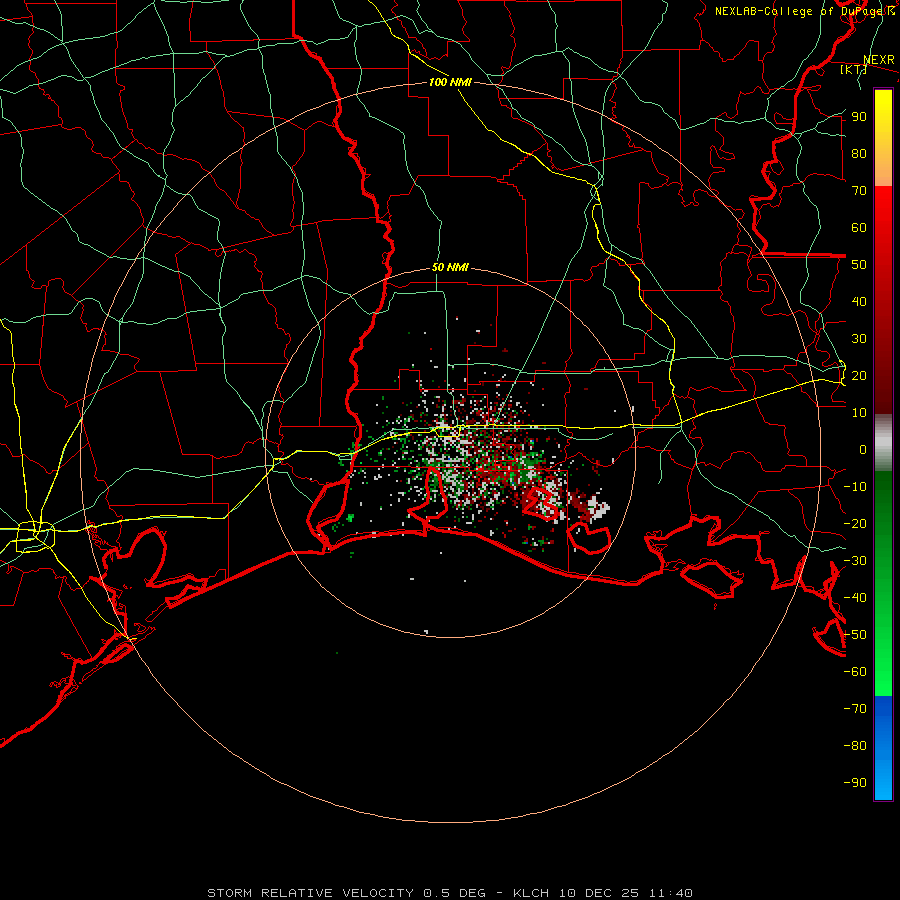This screenshot has width=900, height=900.
Task: Click the "-60" scale value
Action: [855, 672]
